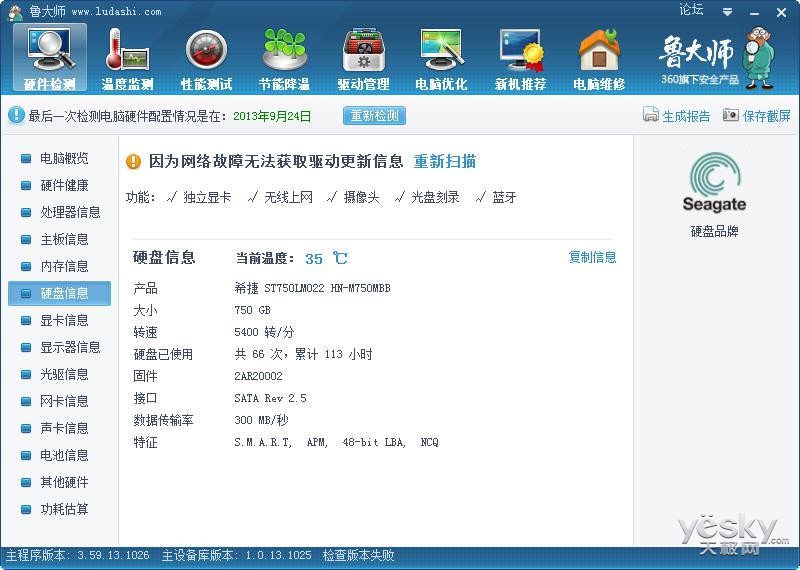Open the 电脑维修 PC repair house icon

click(x=599, y=58)
